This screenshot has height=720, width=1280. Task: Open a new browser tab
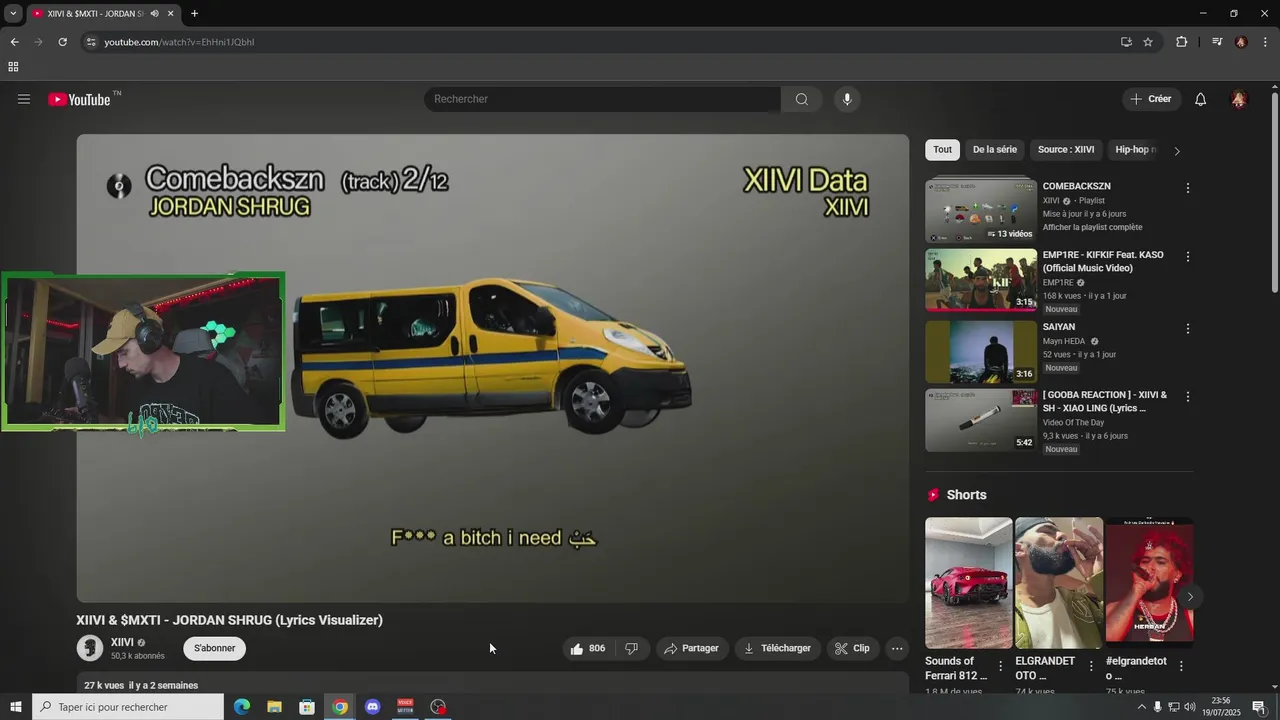pyautogui.click(x=194, y=14)
